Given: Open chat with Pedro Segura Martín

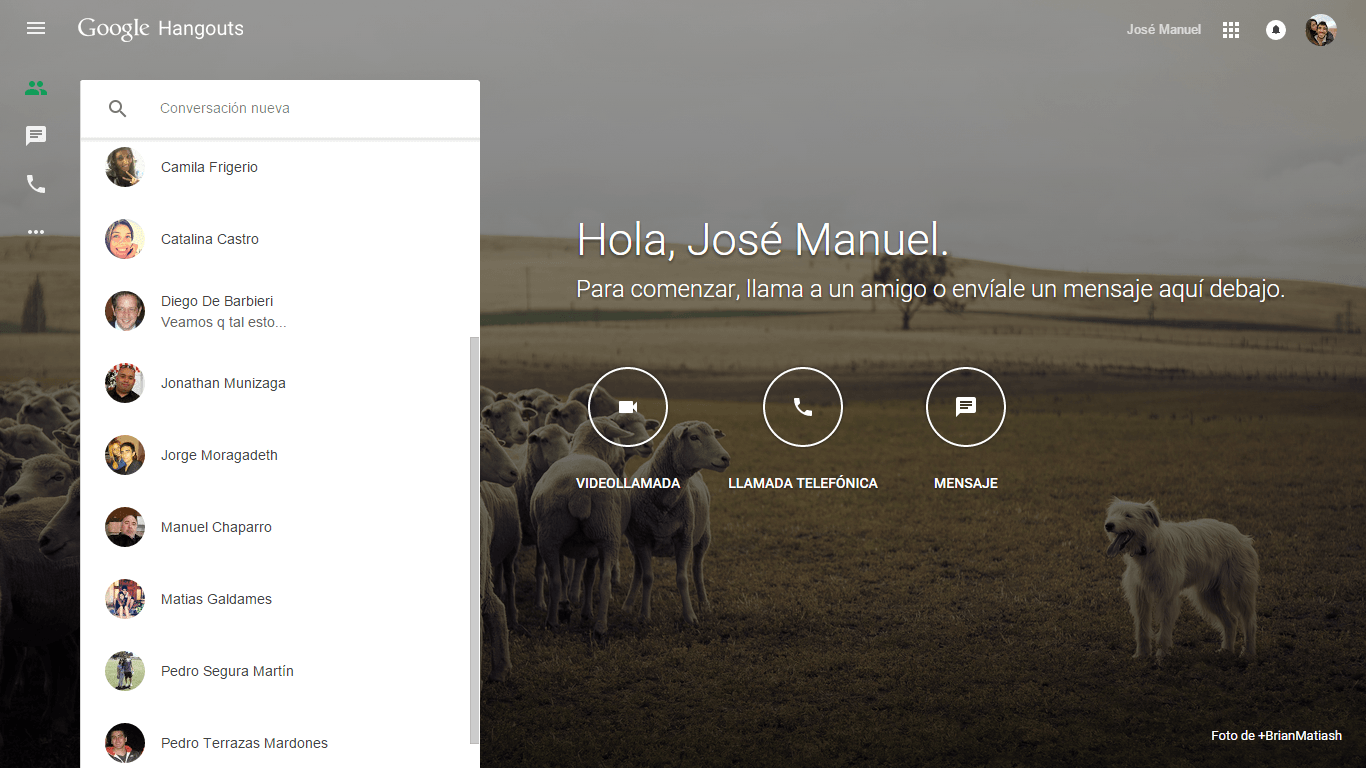Looking at the screenshot, I should [x=280, y=671].
